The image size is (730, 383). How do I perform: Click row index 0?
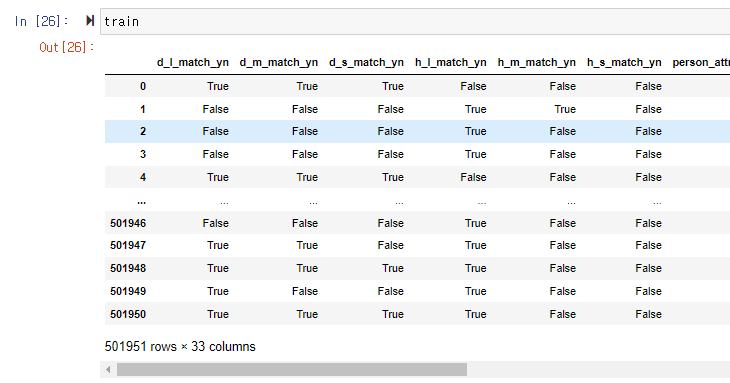coord(143,86)
